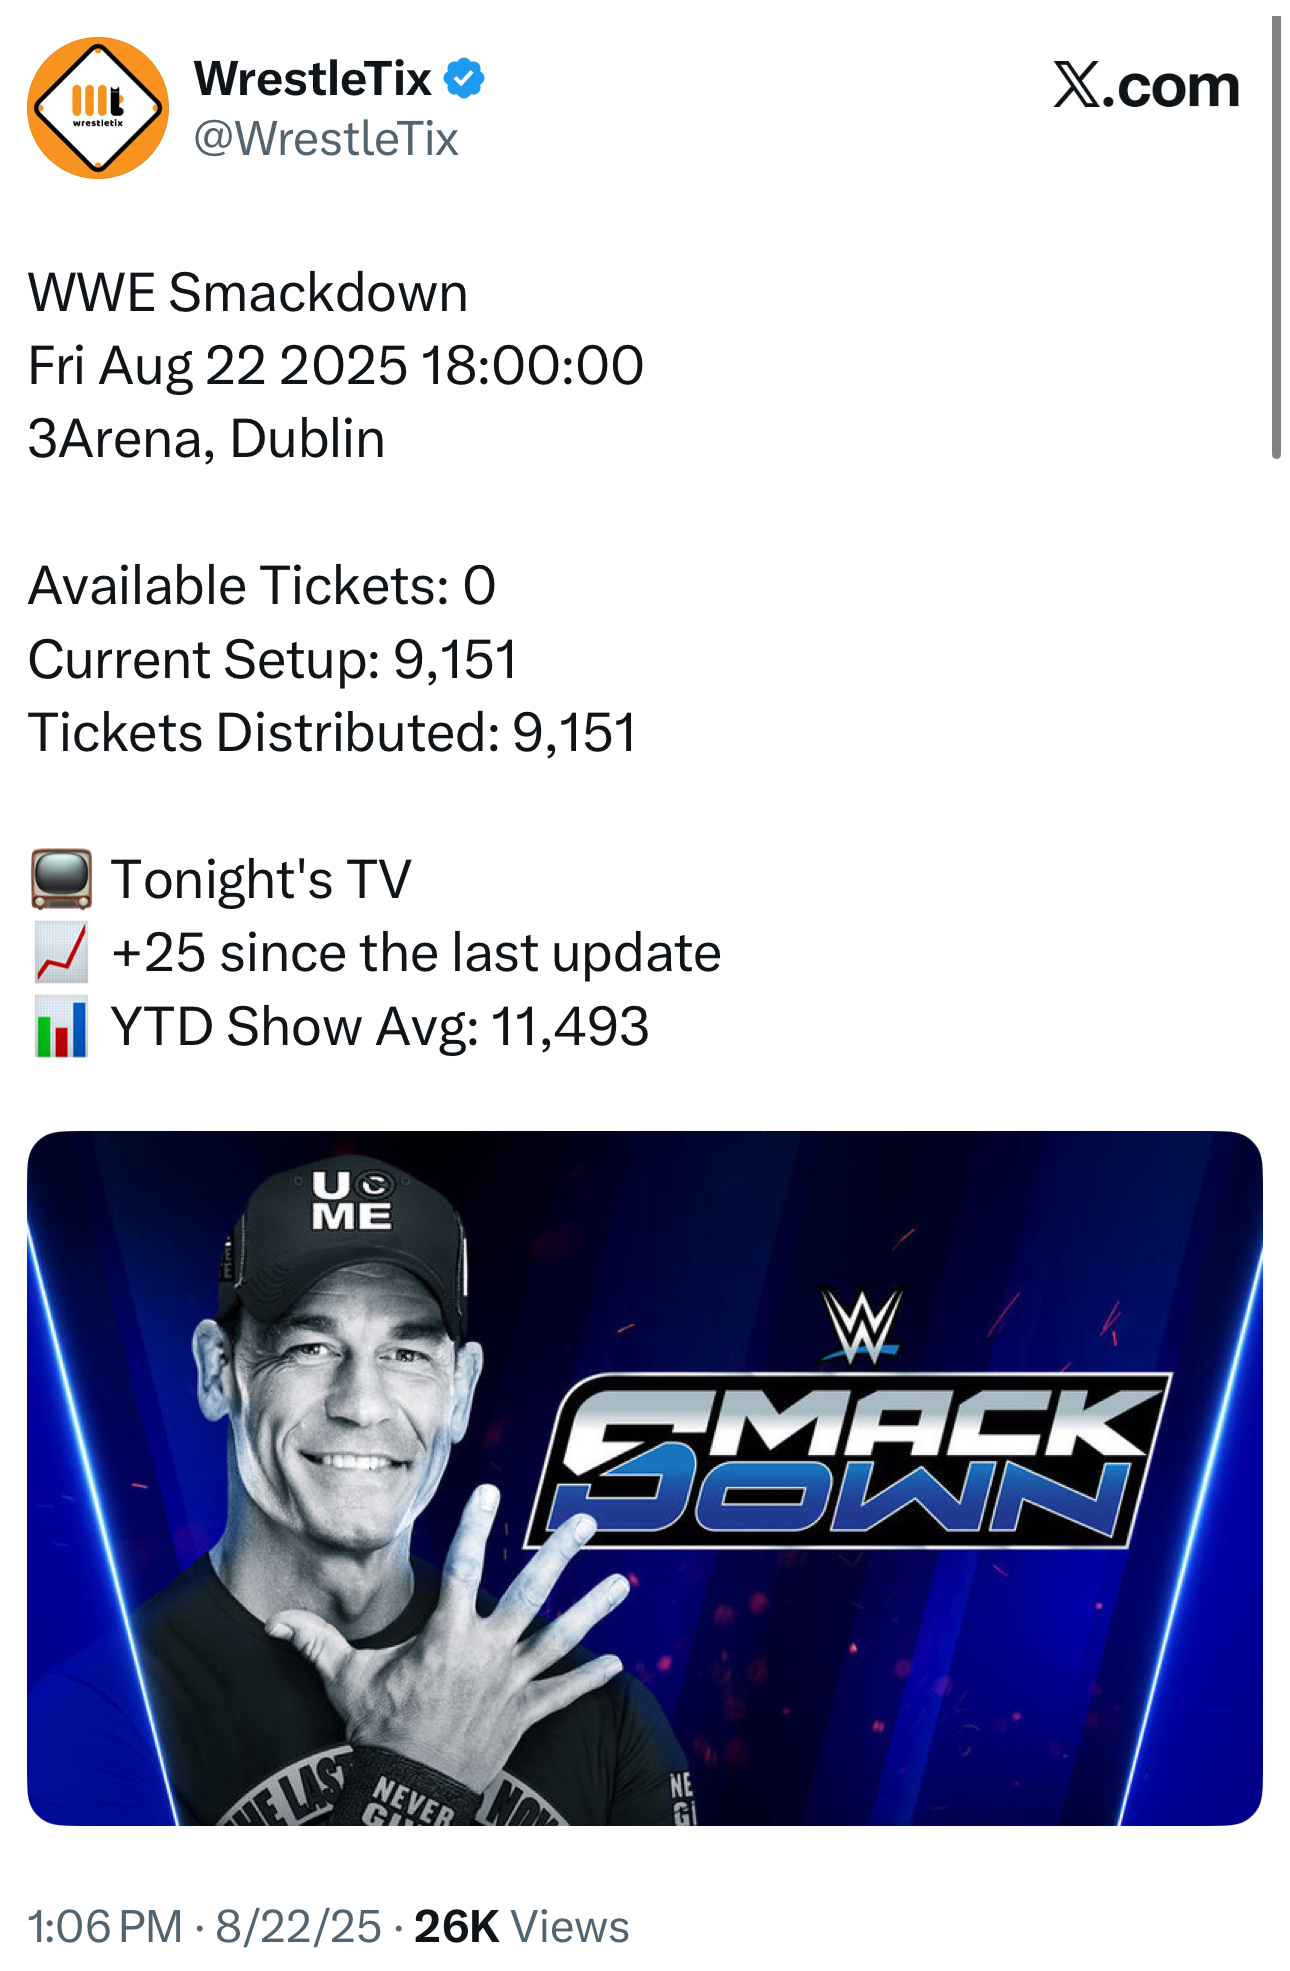Open the @WrestleTix handle link
Screen dimensions: 1290x1971
coord(325,138)
